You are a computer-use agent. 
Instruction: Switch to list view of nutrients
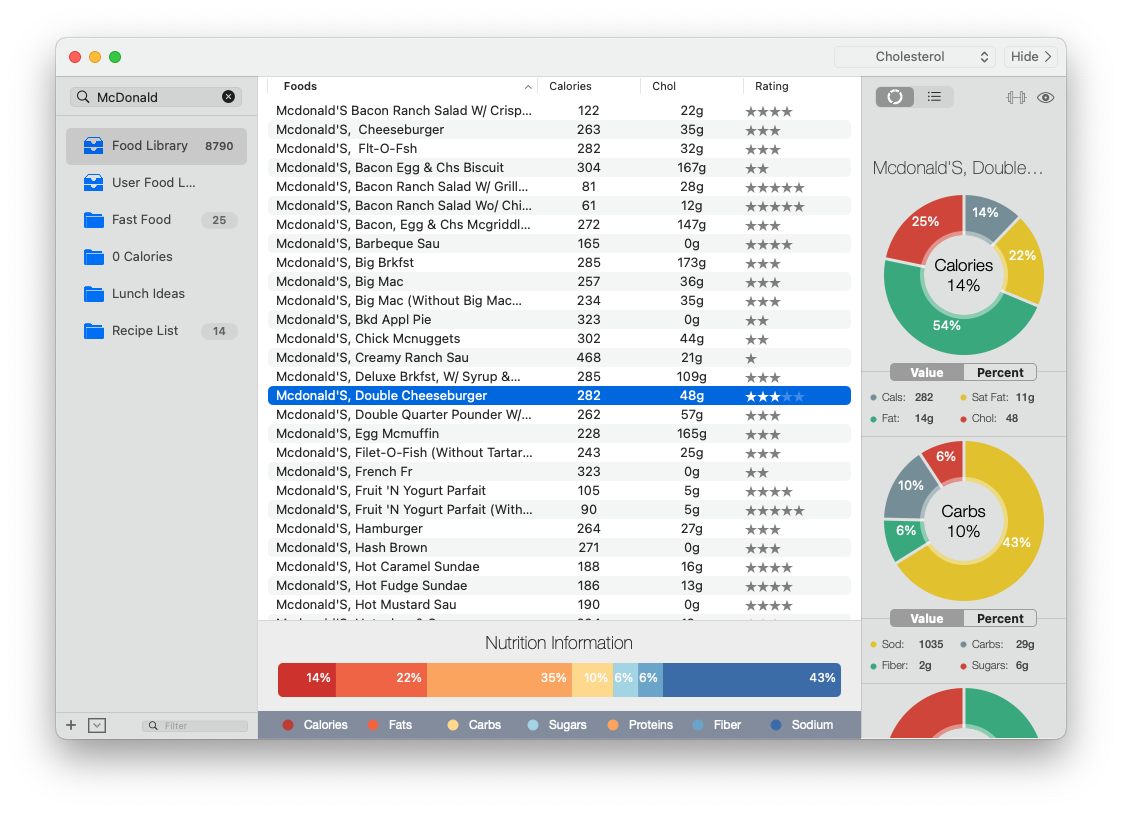tap(934, 97)
